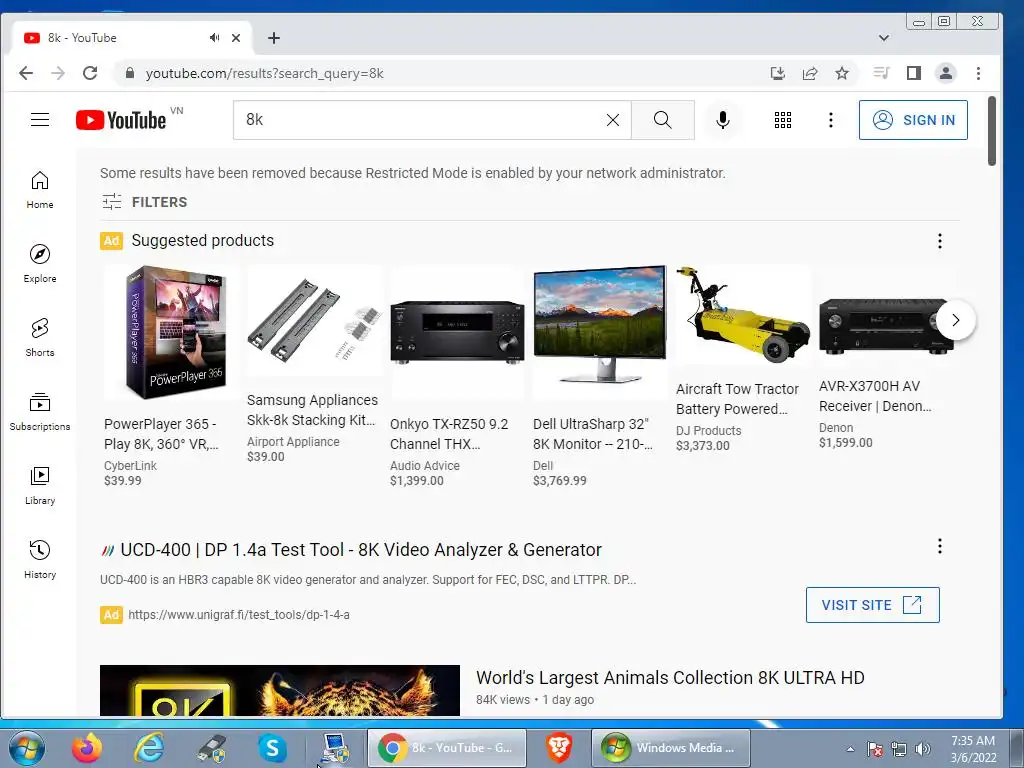This screenshot has width=1024, height=768.
Task: Open the tab search chevron
Action: 884,38
